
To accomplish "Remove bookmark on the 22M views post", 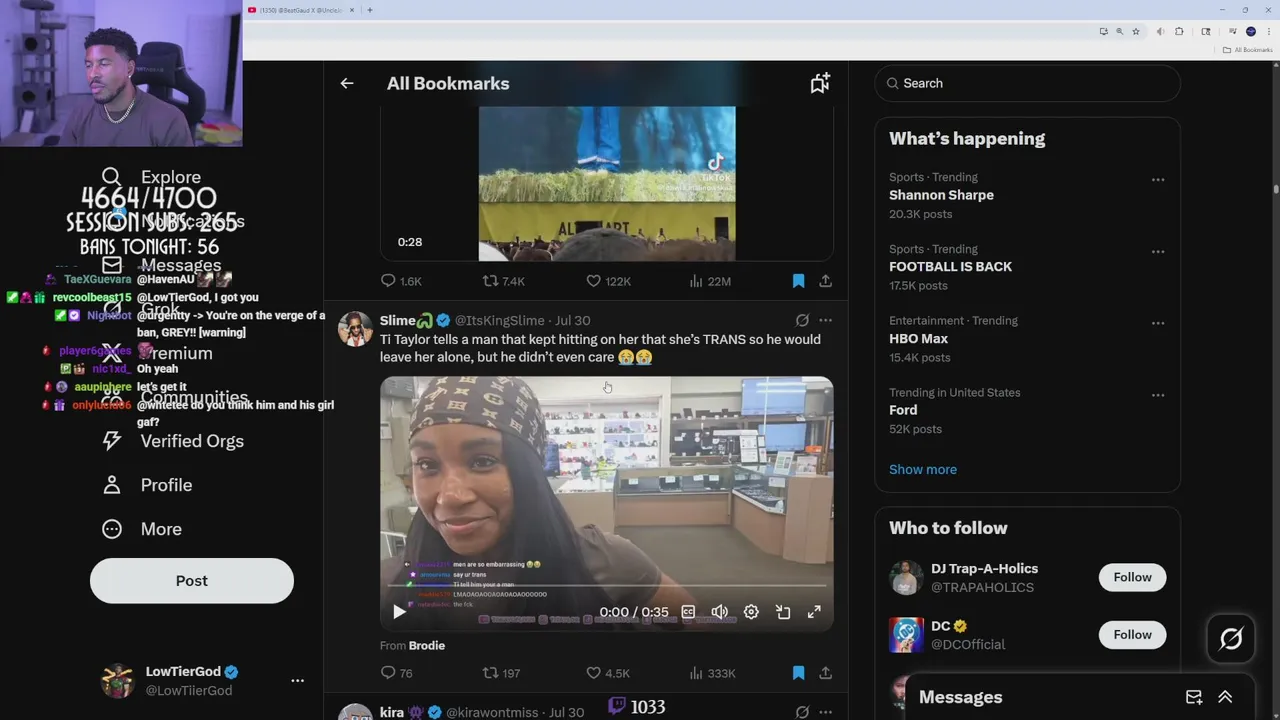I will click(798, 282).
